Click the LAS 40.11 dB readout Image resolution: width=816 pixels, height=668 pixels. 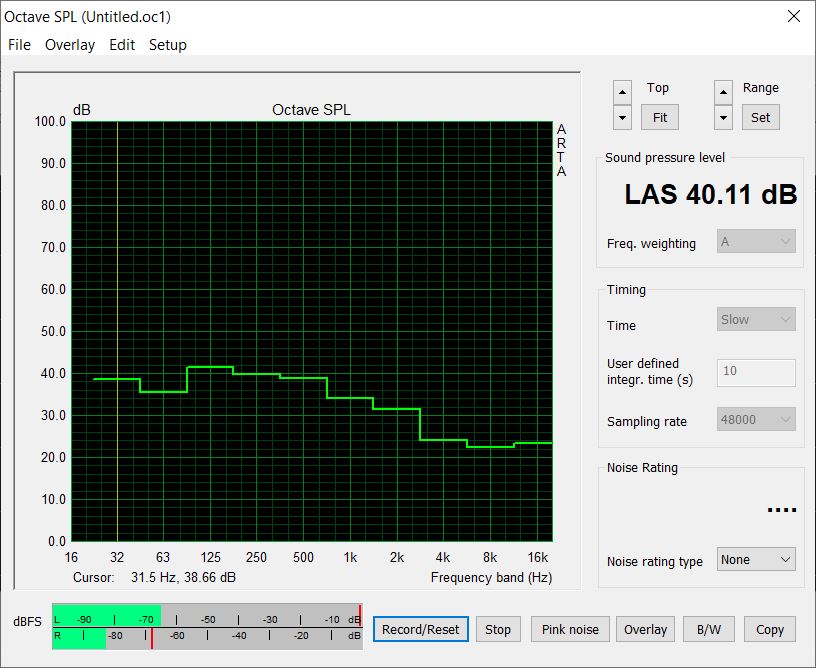pos(710,194)
